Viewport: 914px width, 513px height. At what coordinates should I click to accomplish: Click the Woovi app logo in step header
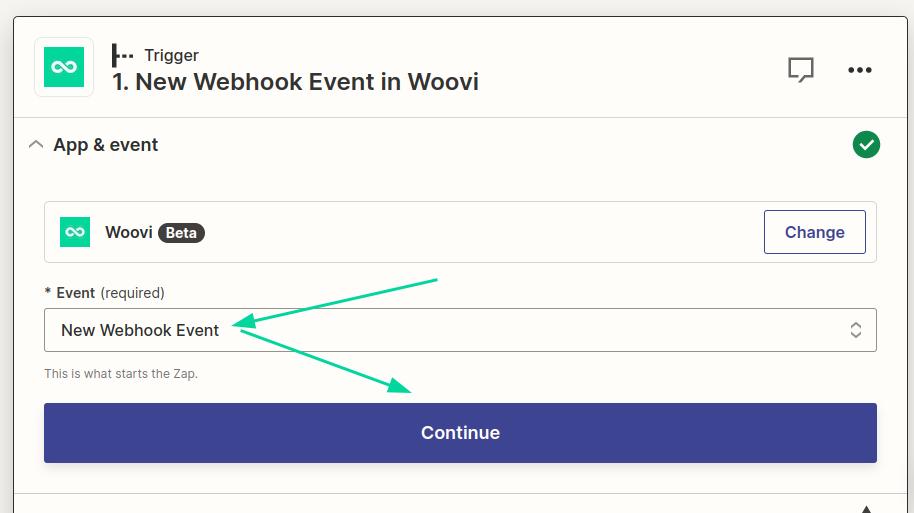pyautogui.click(x=64, y=67)
